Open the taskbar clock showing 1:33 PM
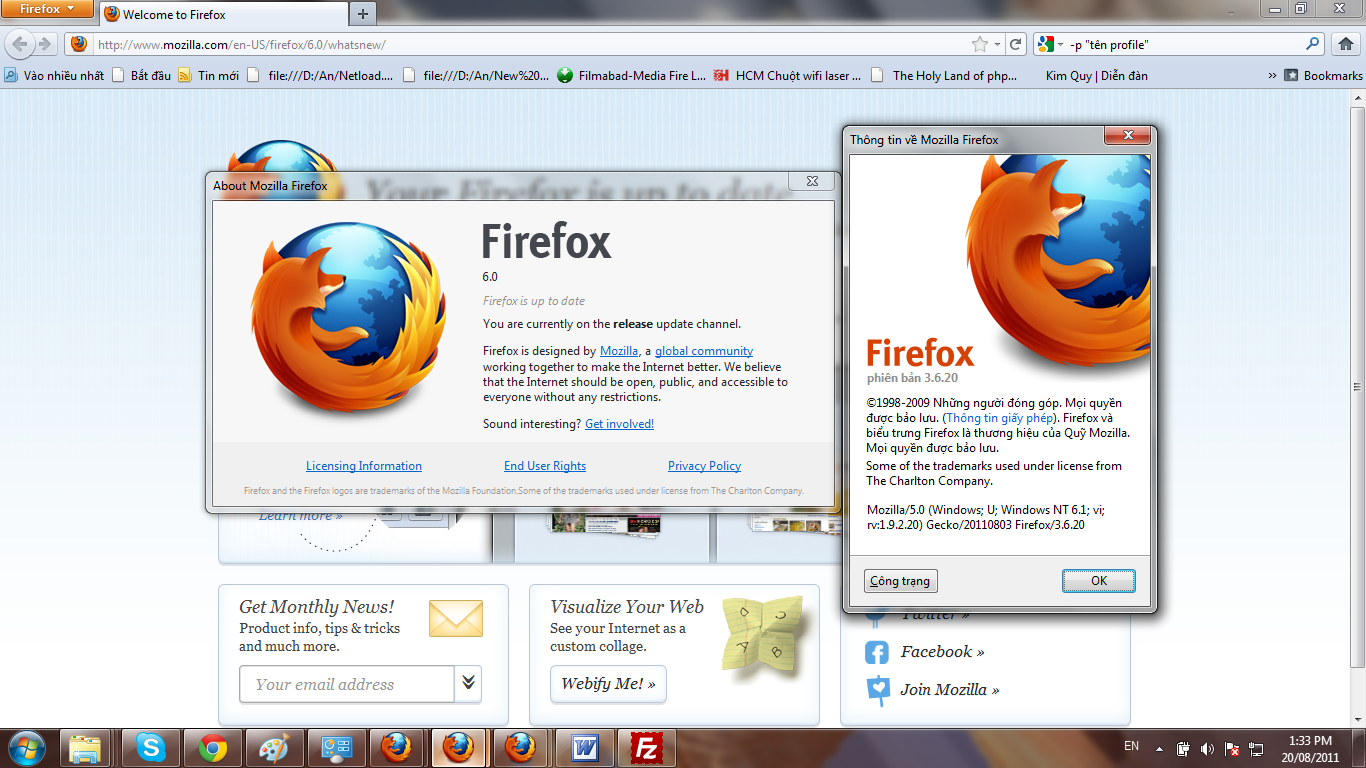This screenshot has height=768, width=1366. [1308, 748]
